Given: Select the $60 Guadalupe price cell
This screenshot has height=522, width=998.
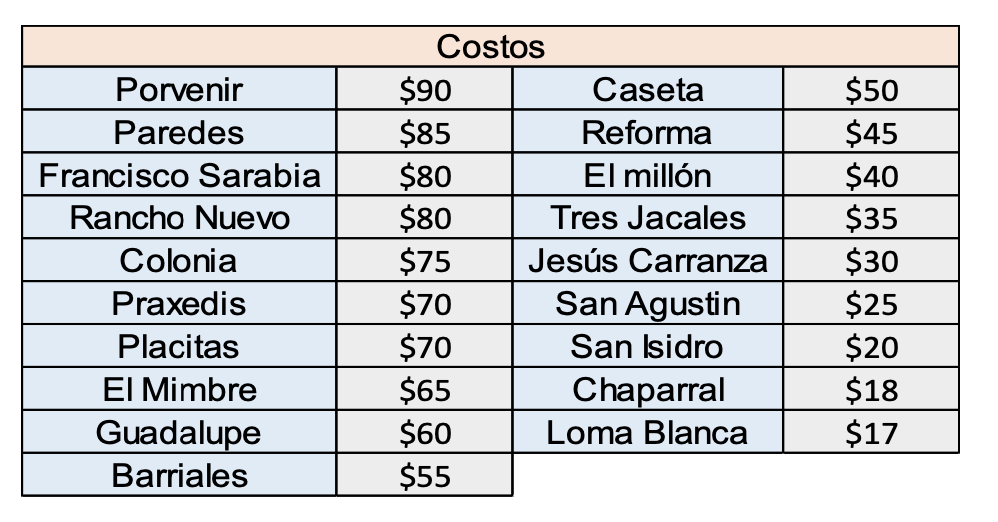Looking at the screenshot, I should pos(425,432).
